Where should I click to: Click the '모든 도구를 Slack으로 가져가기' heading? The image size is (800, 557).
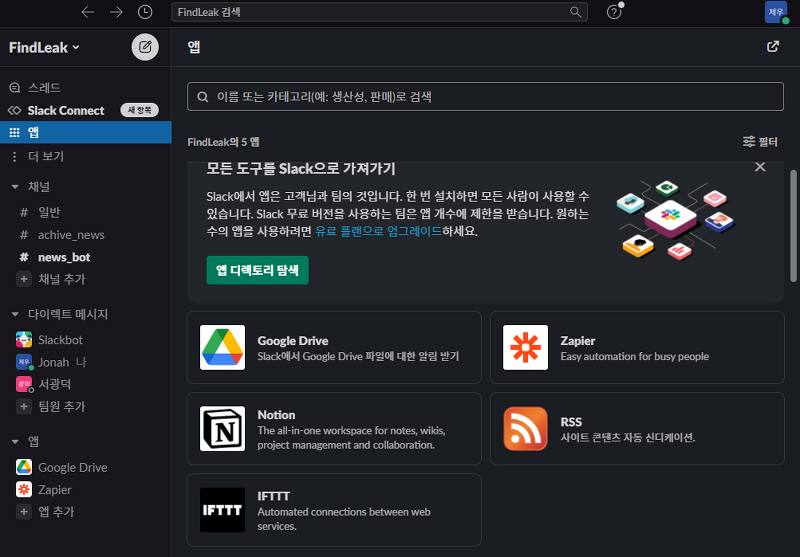[x=301, y=168]
